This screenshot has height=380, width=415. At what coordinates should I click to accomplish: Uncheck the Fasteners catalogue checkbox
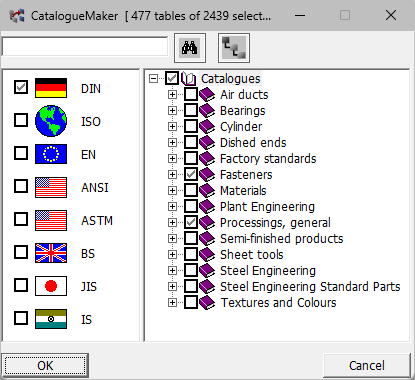191,174
